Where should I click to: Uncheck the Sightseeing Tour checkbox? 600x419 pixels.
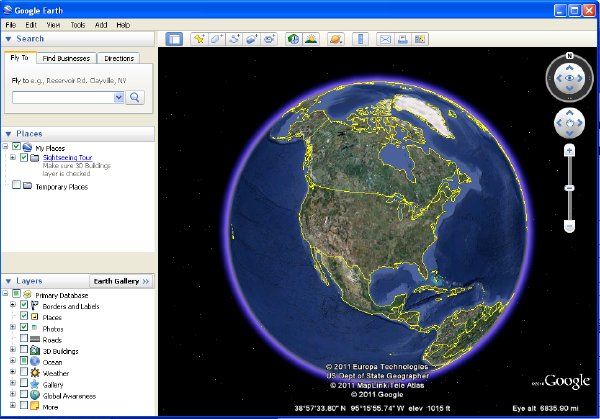24,157
